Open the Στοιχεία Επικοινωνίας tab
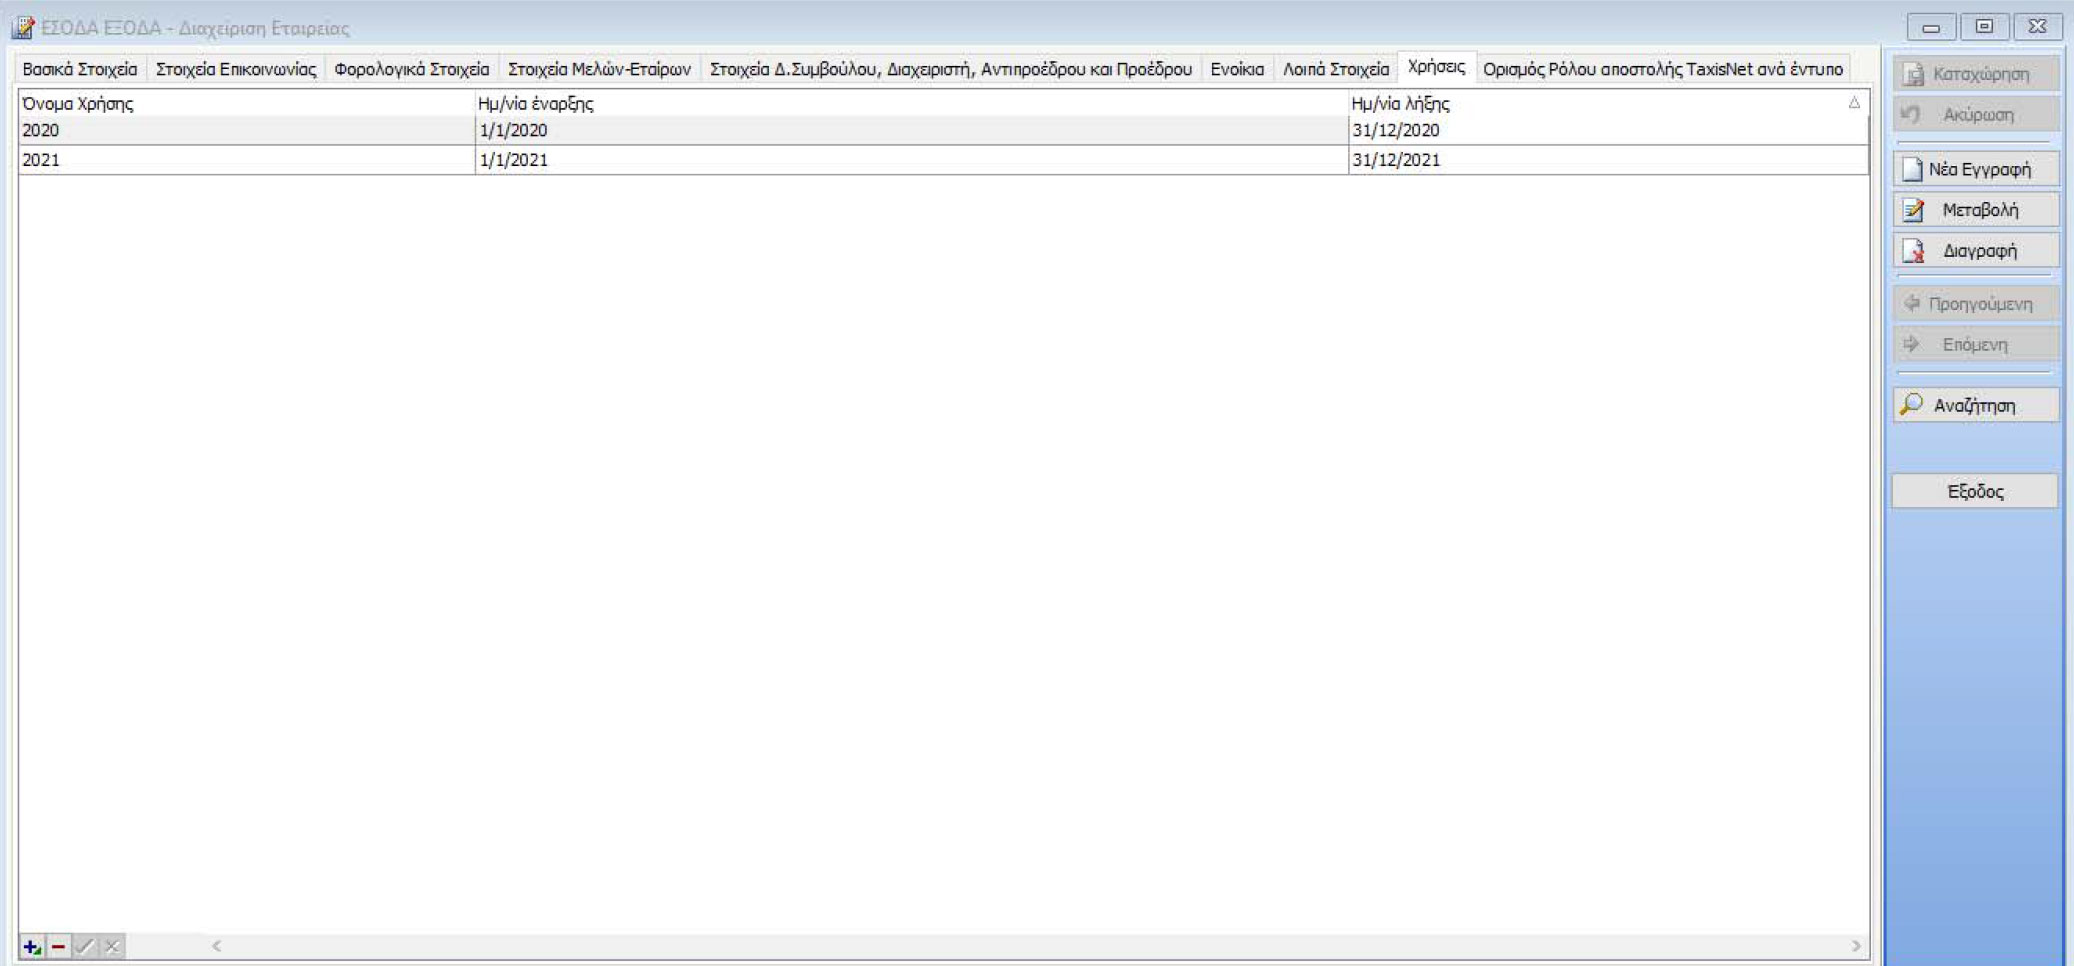Screen dimensions: 2074x966 (x=236, y=69)
